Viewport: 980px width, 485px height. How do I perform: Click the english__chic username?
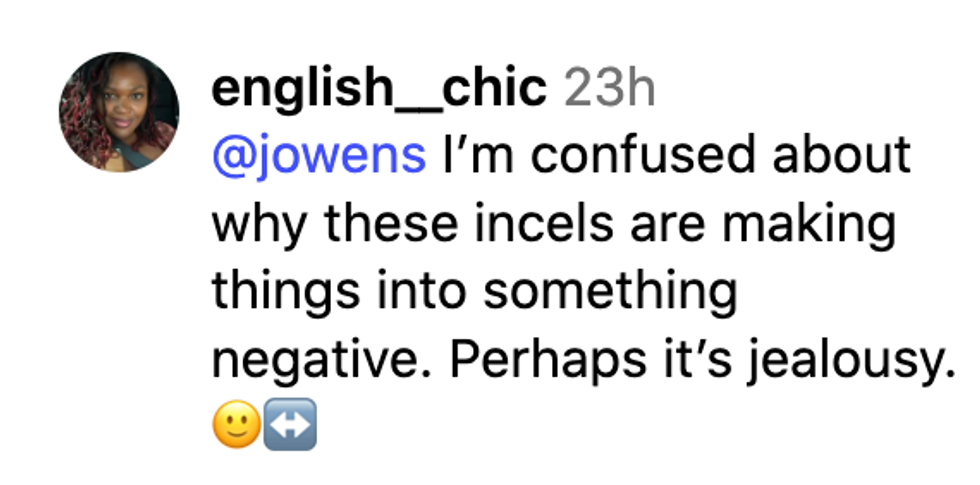click(x=379, y=90)
